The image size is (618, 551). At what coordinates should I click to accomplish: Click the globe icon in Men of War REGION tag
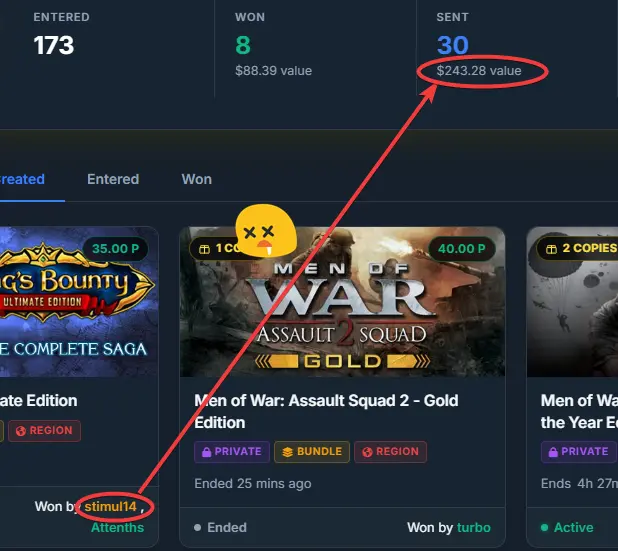[x=367, y=452]
